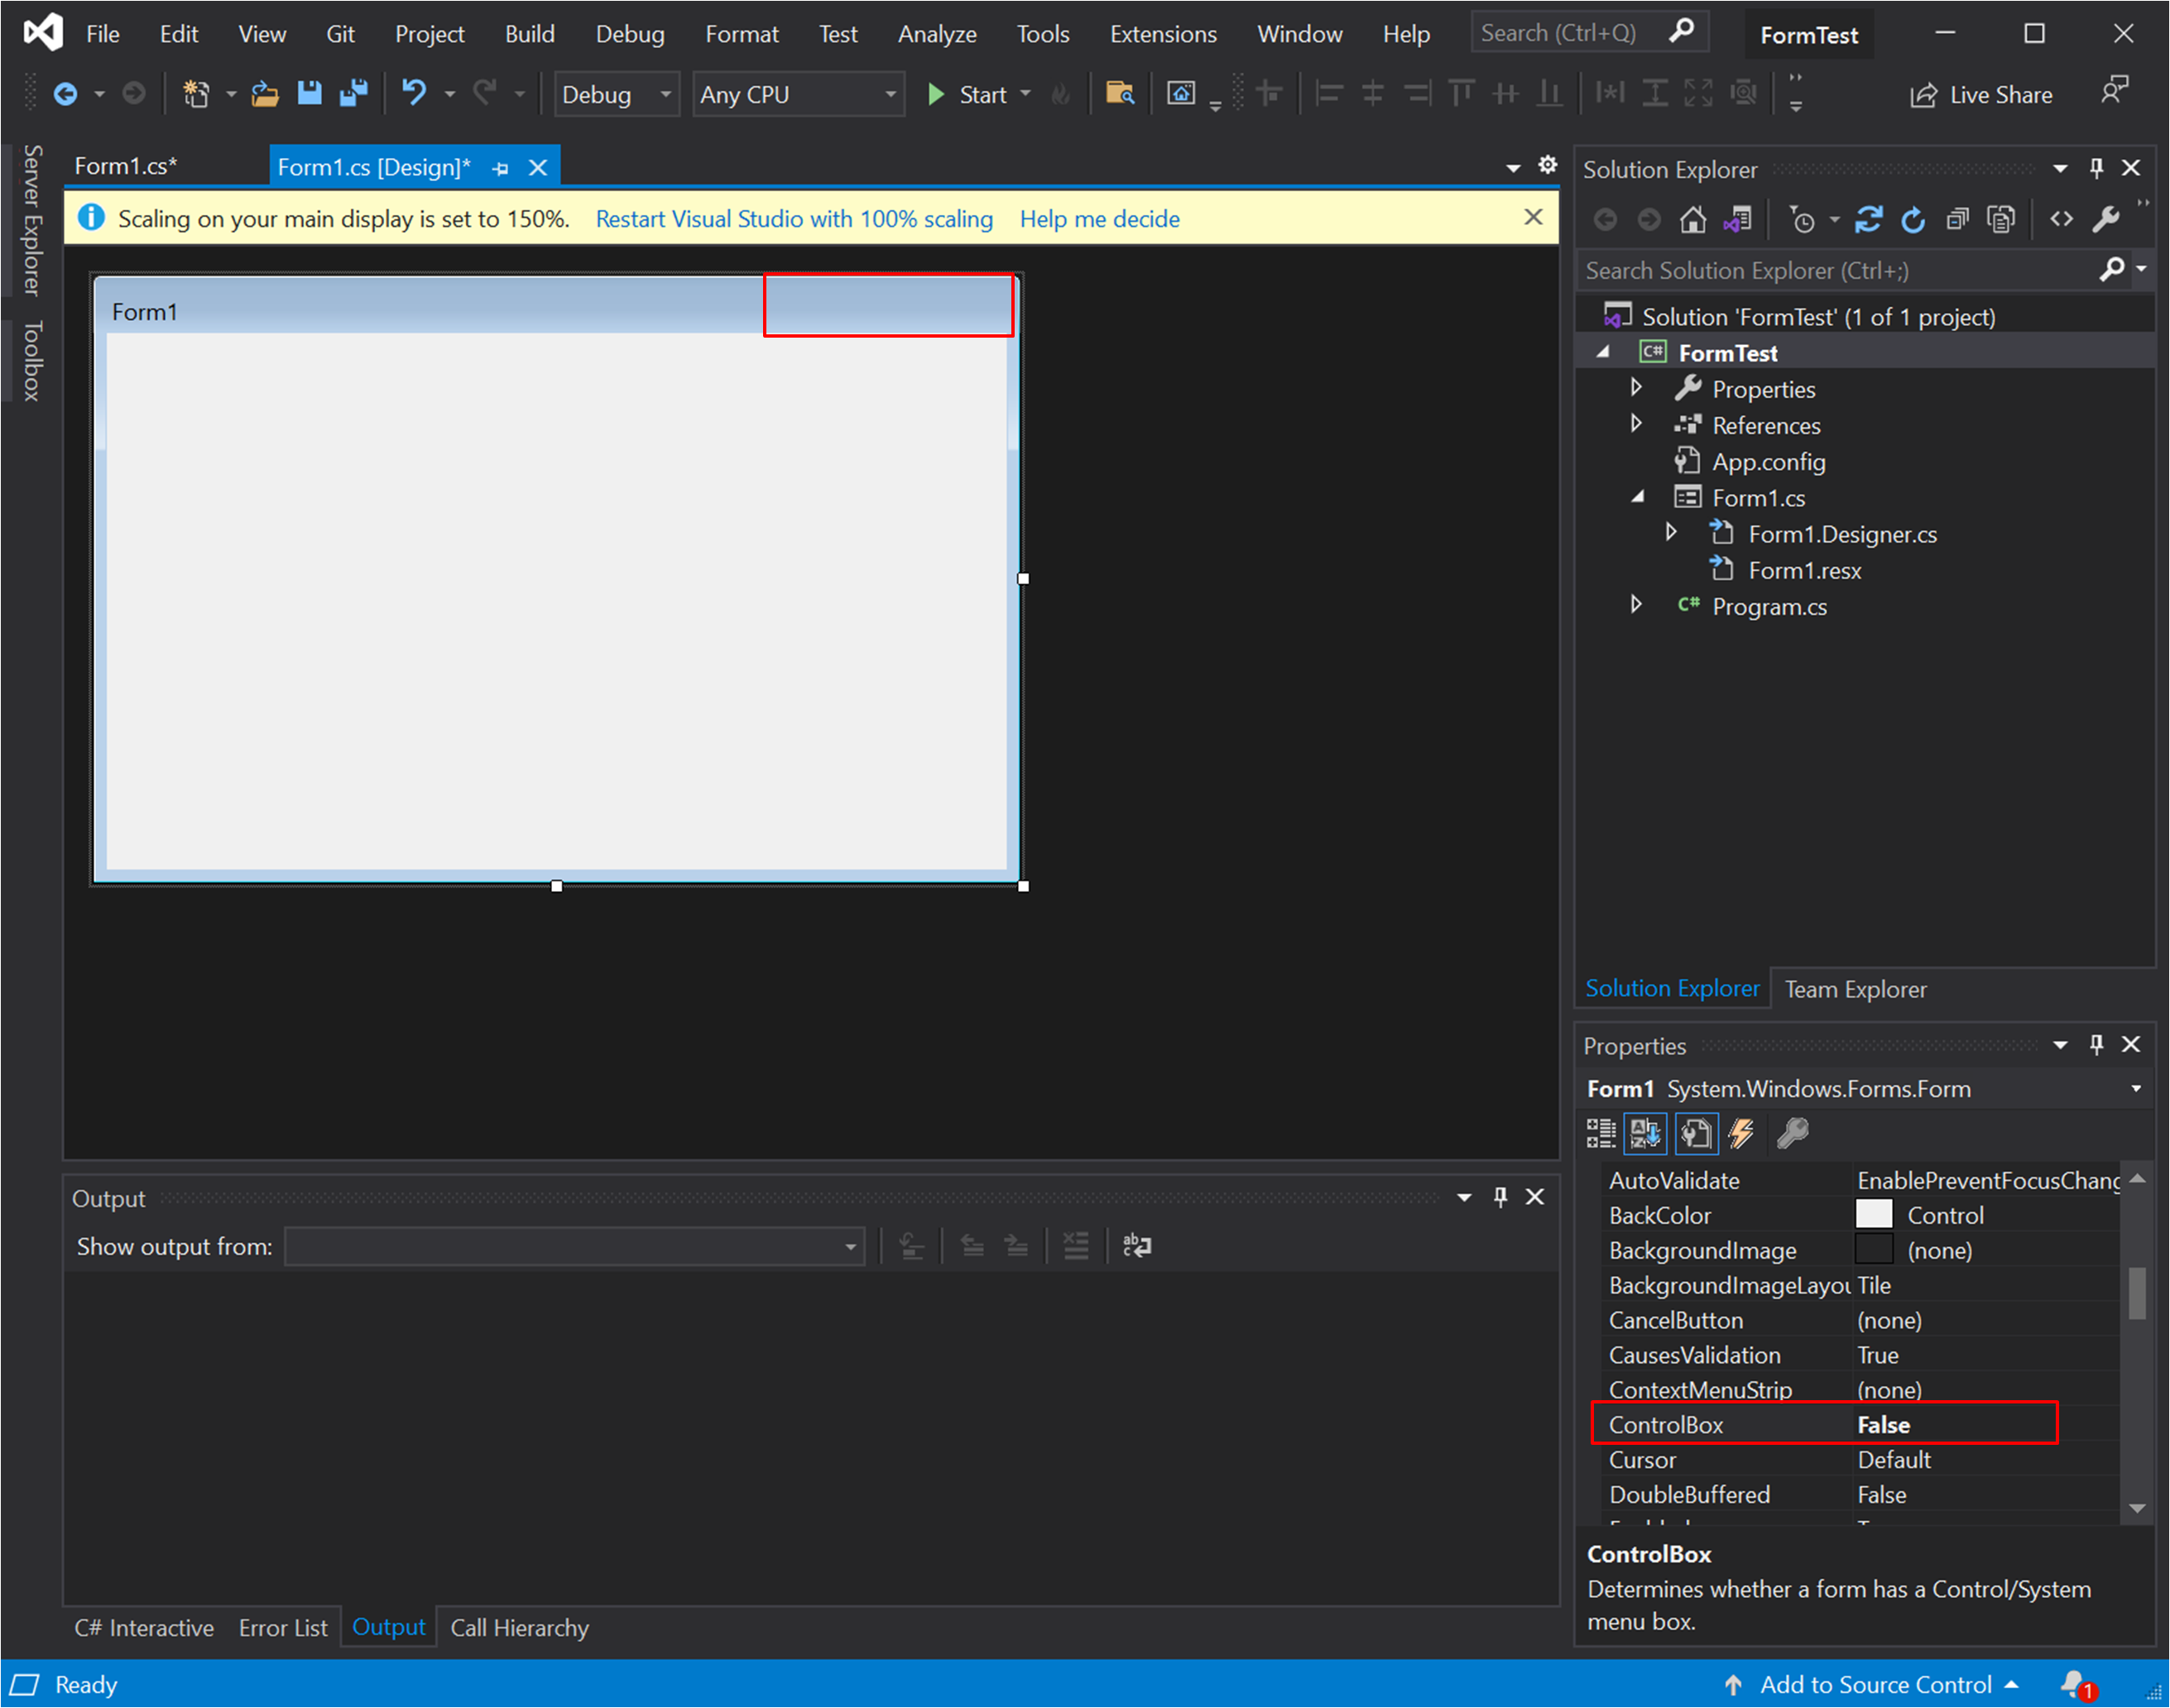Switch to the Error List tab

(x=283, y=1628)
